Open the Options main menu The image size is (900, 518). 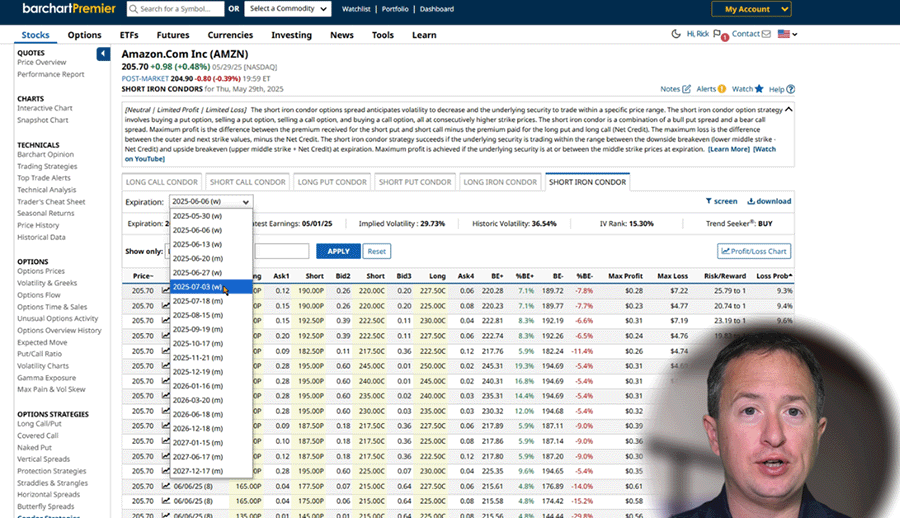coord(84,35)
